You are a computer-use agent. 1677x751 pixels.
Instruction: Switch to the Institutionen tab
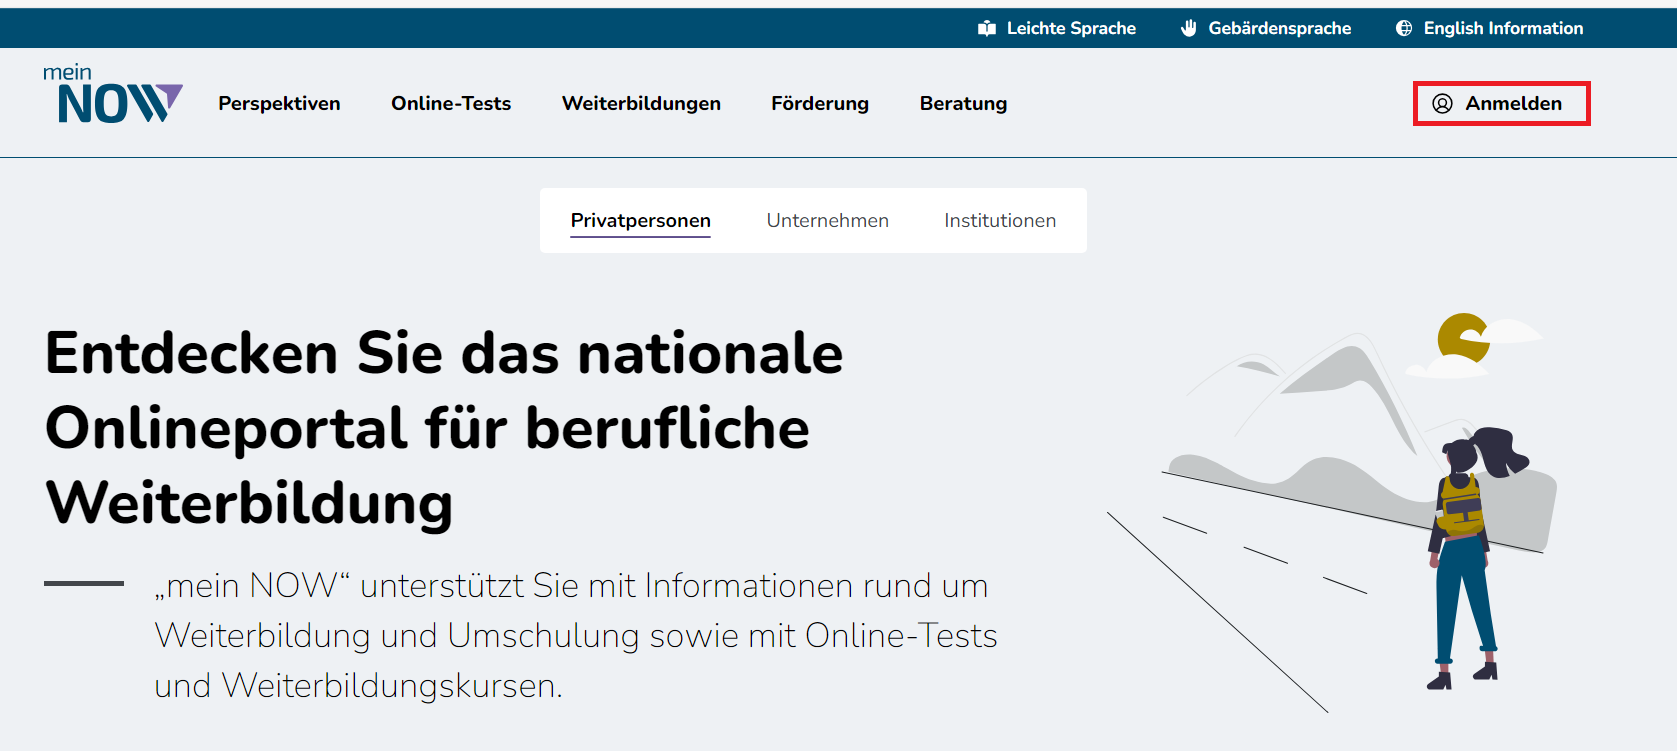(1000, 221)
